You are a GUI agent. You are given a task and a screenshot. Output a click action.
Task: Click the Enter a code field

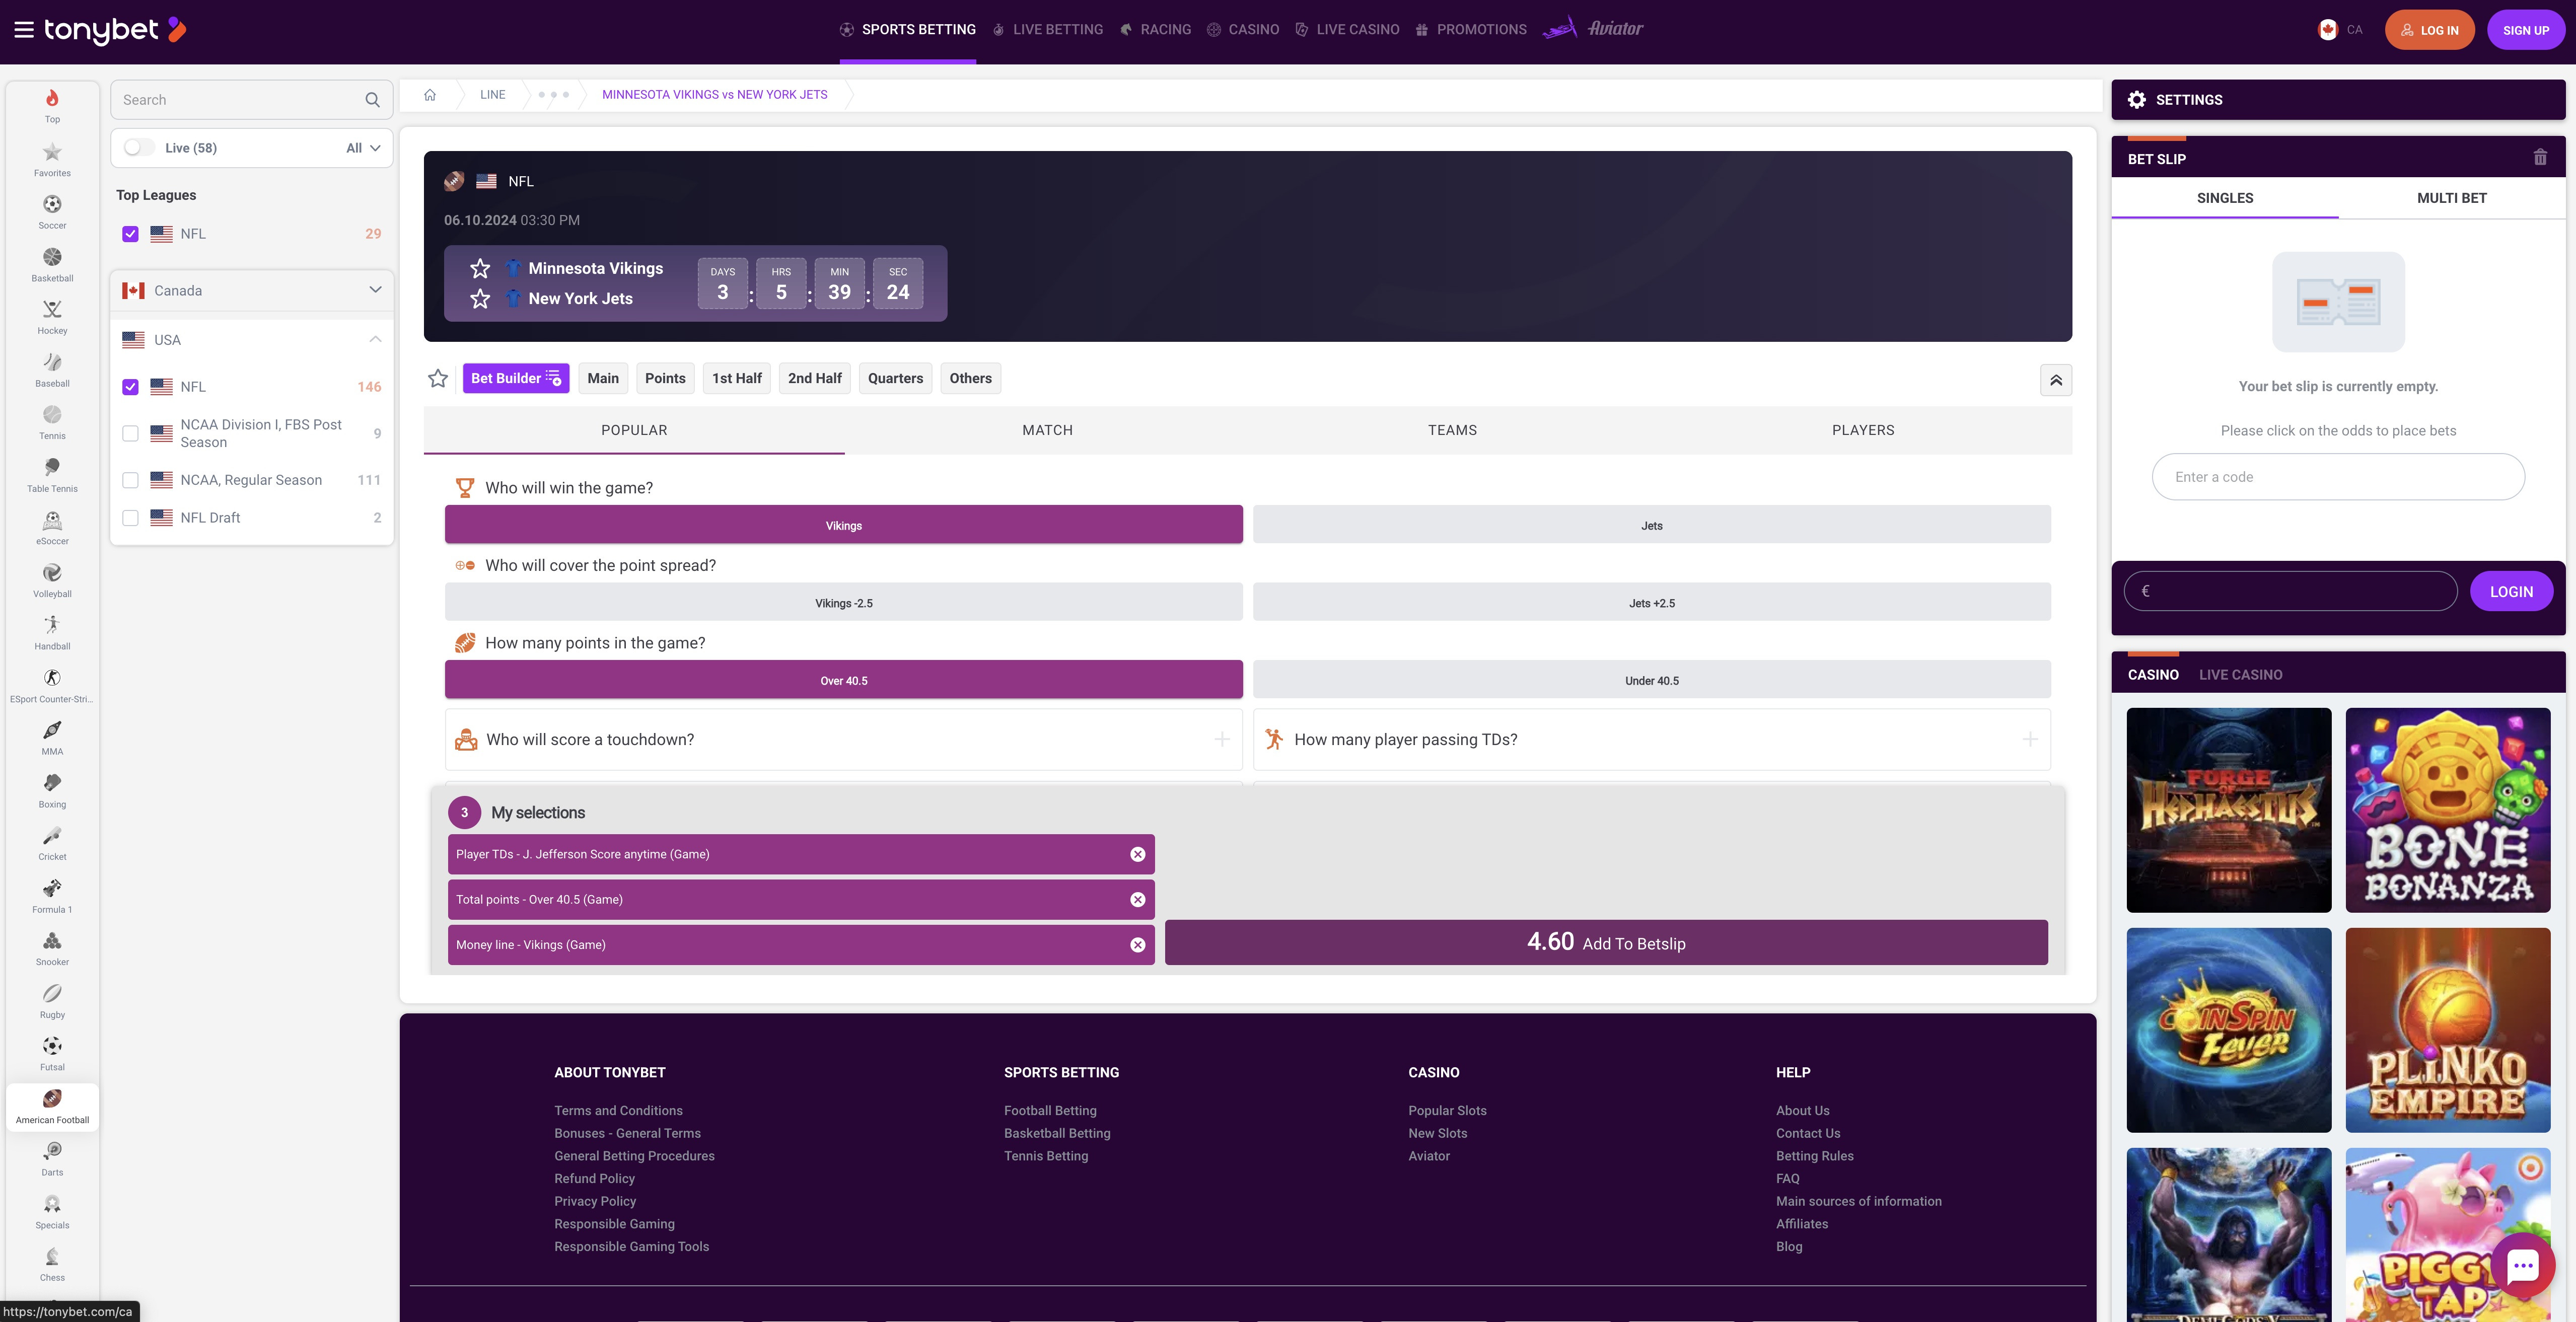[x=2338, y=477]
